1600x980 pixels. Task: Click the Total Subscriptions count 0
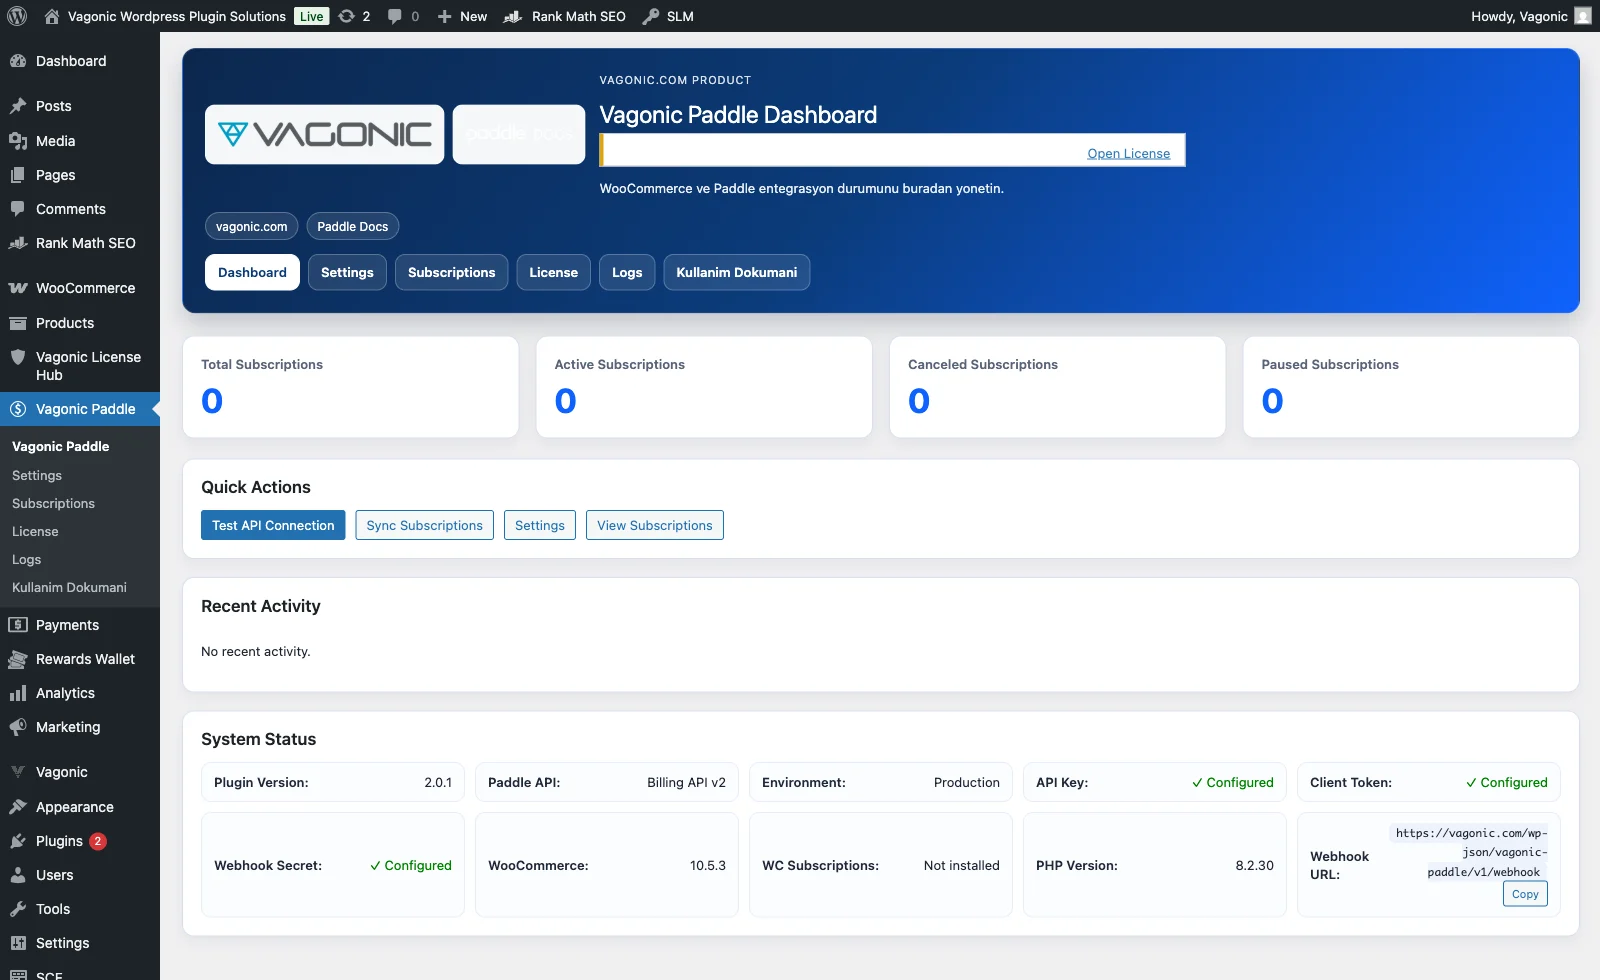coord(212,401)
